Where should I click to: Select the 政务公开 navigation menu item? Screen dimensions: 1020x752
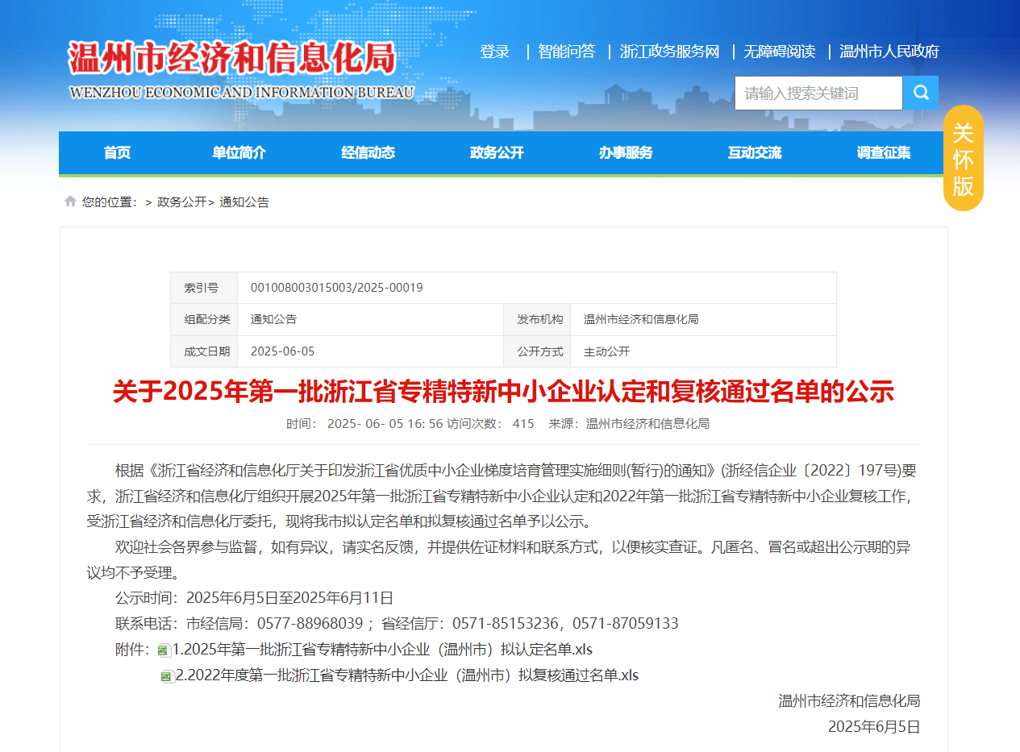(x=497, y=153)
